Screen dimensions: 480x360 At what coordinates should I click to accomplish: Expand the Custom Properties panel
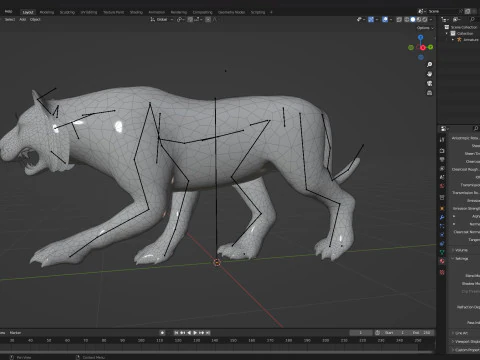(466, 350)
